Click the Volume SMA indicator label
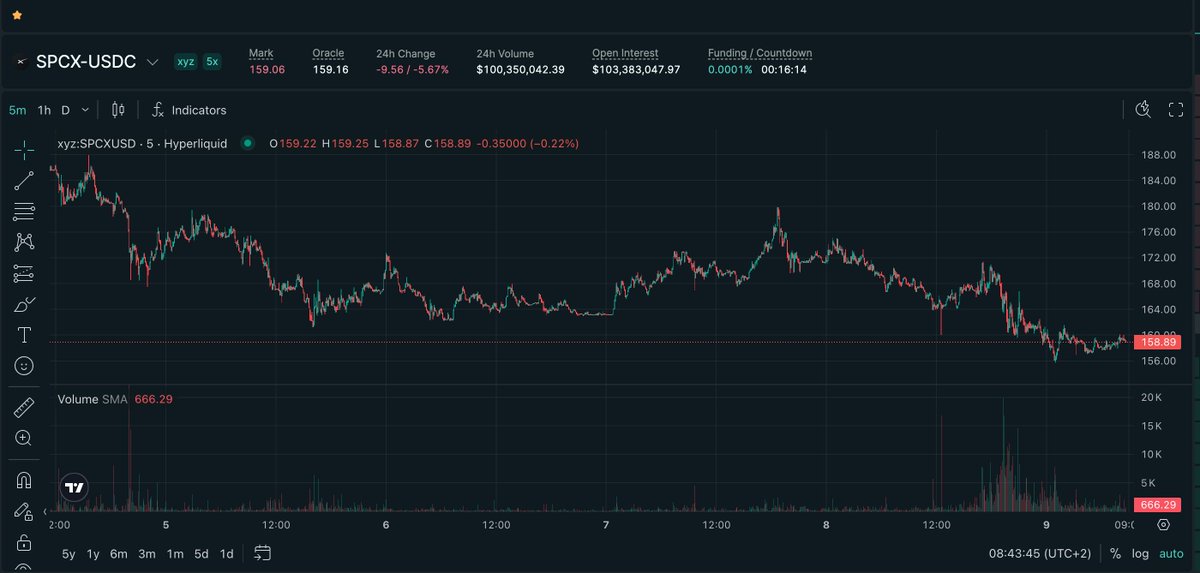 coord(92,399)
